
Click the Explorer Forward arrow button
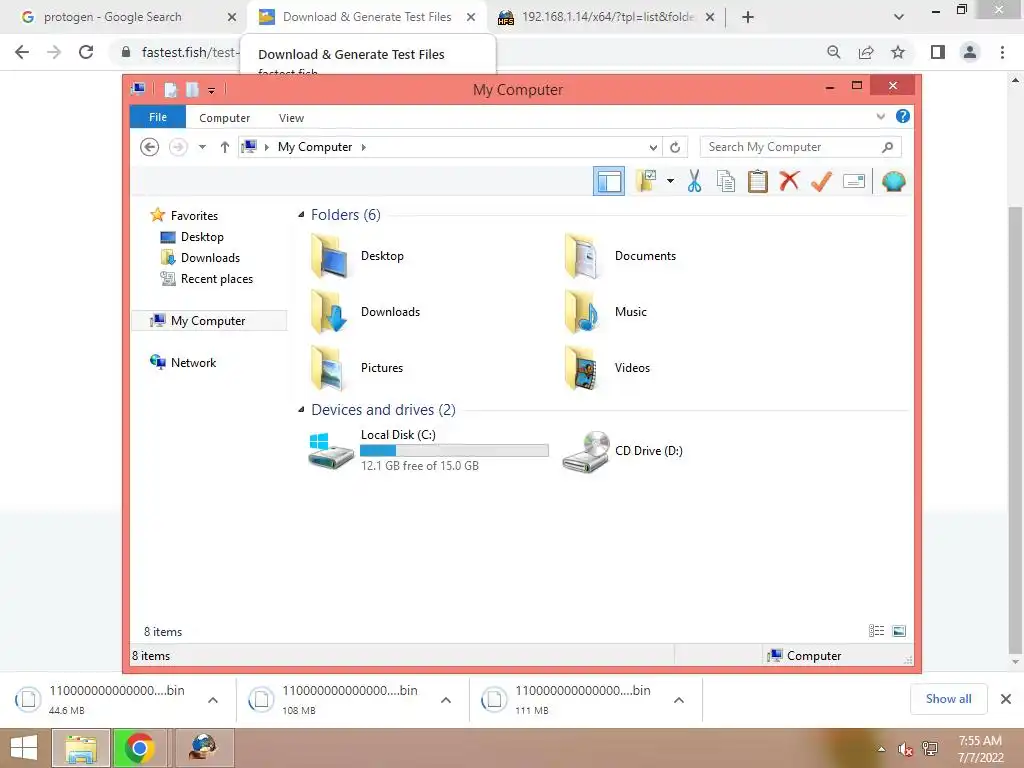(x=178, y=147)
